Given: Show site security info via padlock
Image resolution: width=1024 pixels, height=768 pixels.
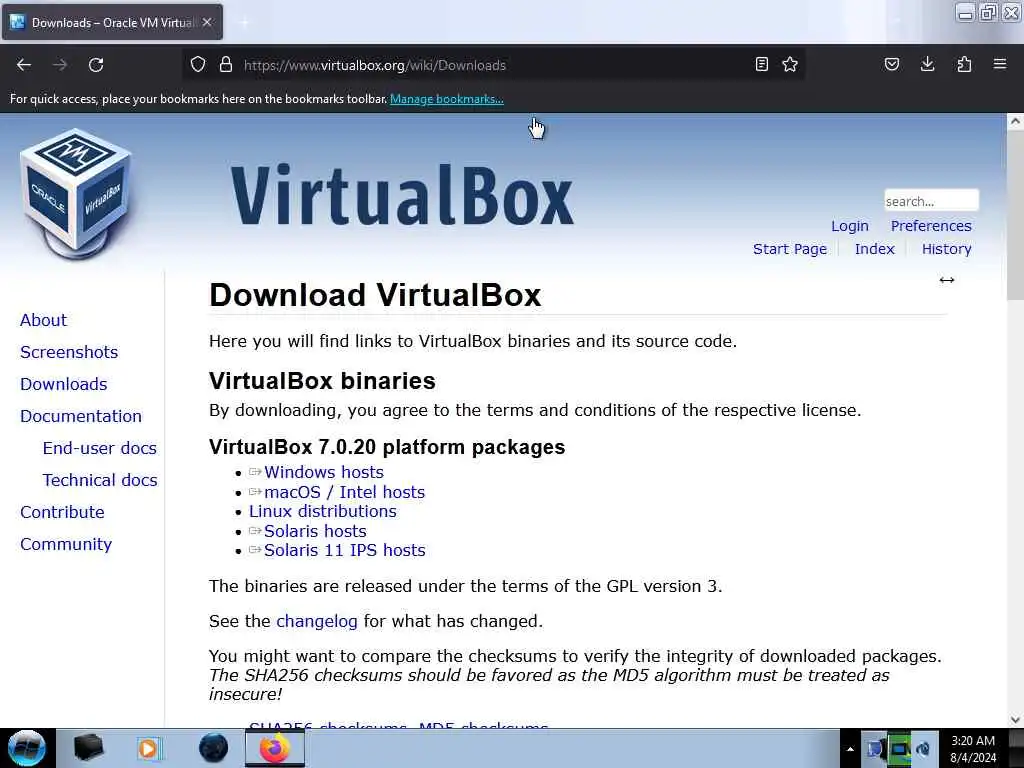Looking at the screenshot, I should pyautogui.click(x=226, y=65).
